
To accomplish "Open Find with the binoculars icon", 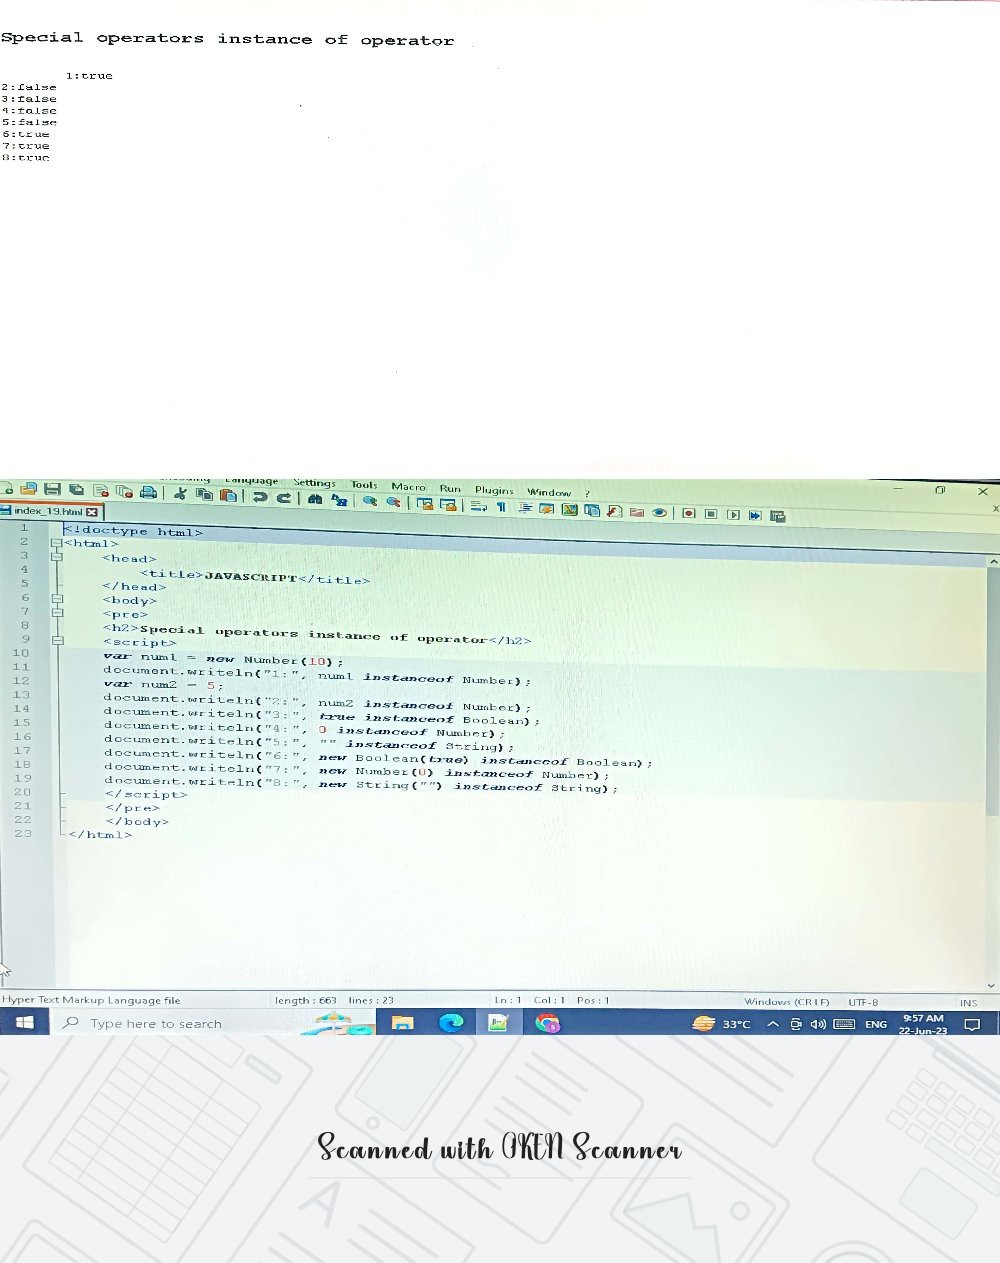I will (315, 498).
